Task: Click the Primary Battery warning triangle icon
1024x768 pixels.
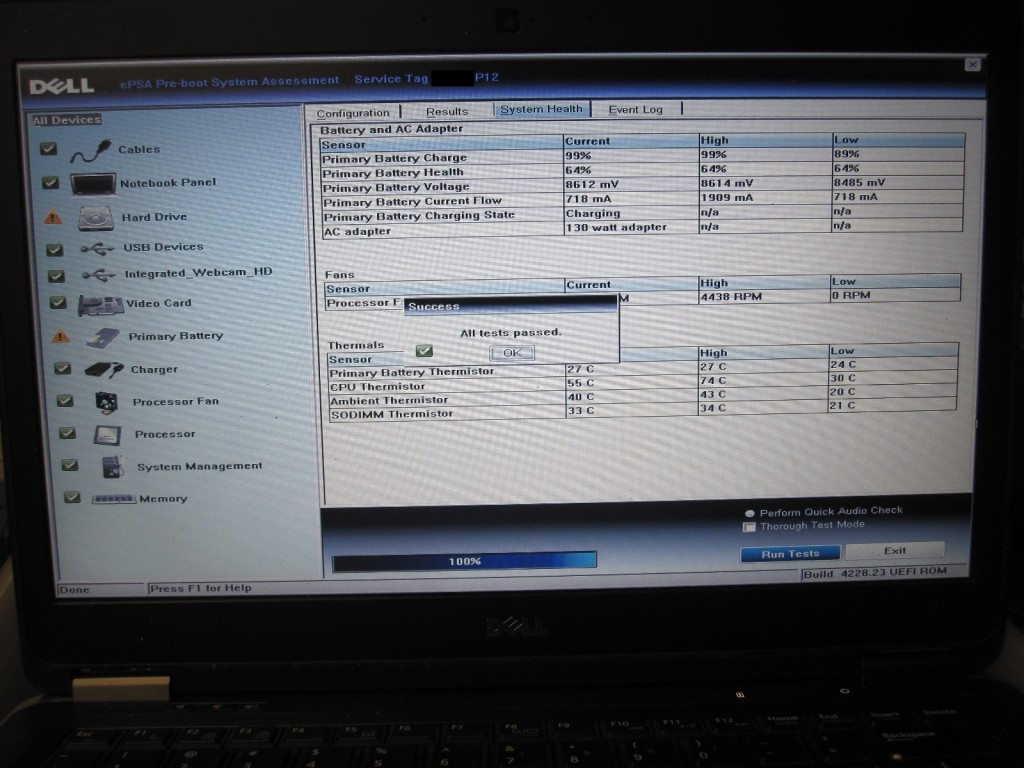Action: [x=61, y=336]
